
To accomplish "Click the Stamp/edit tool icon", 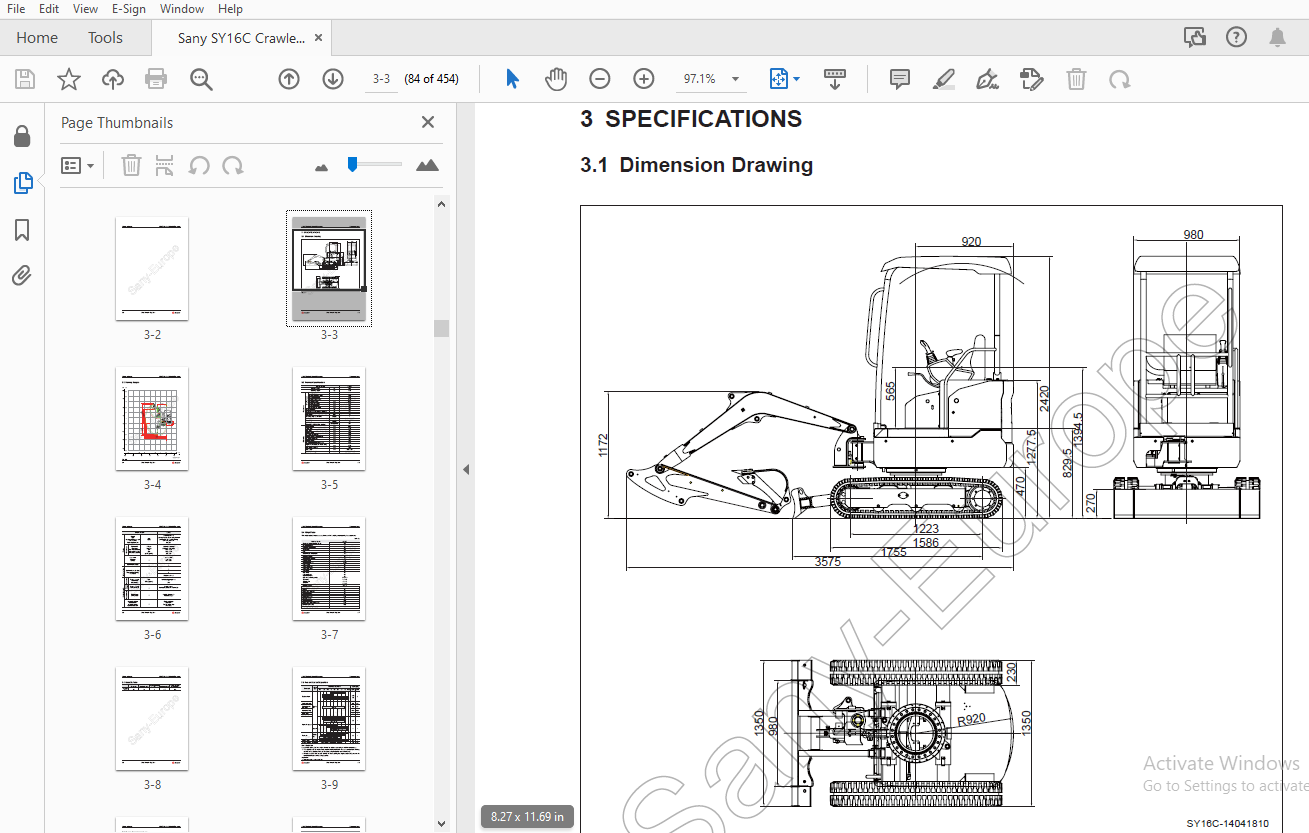I will 1031,79.
